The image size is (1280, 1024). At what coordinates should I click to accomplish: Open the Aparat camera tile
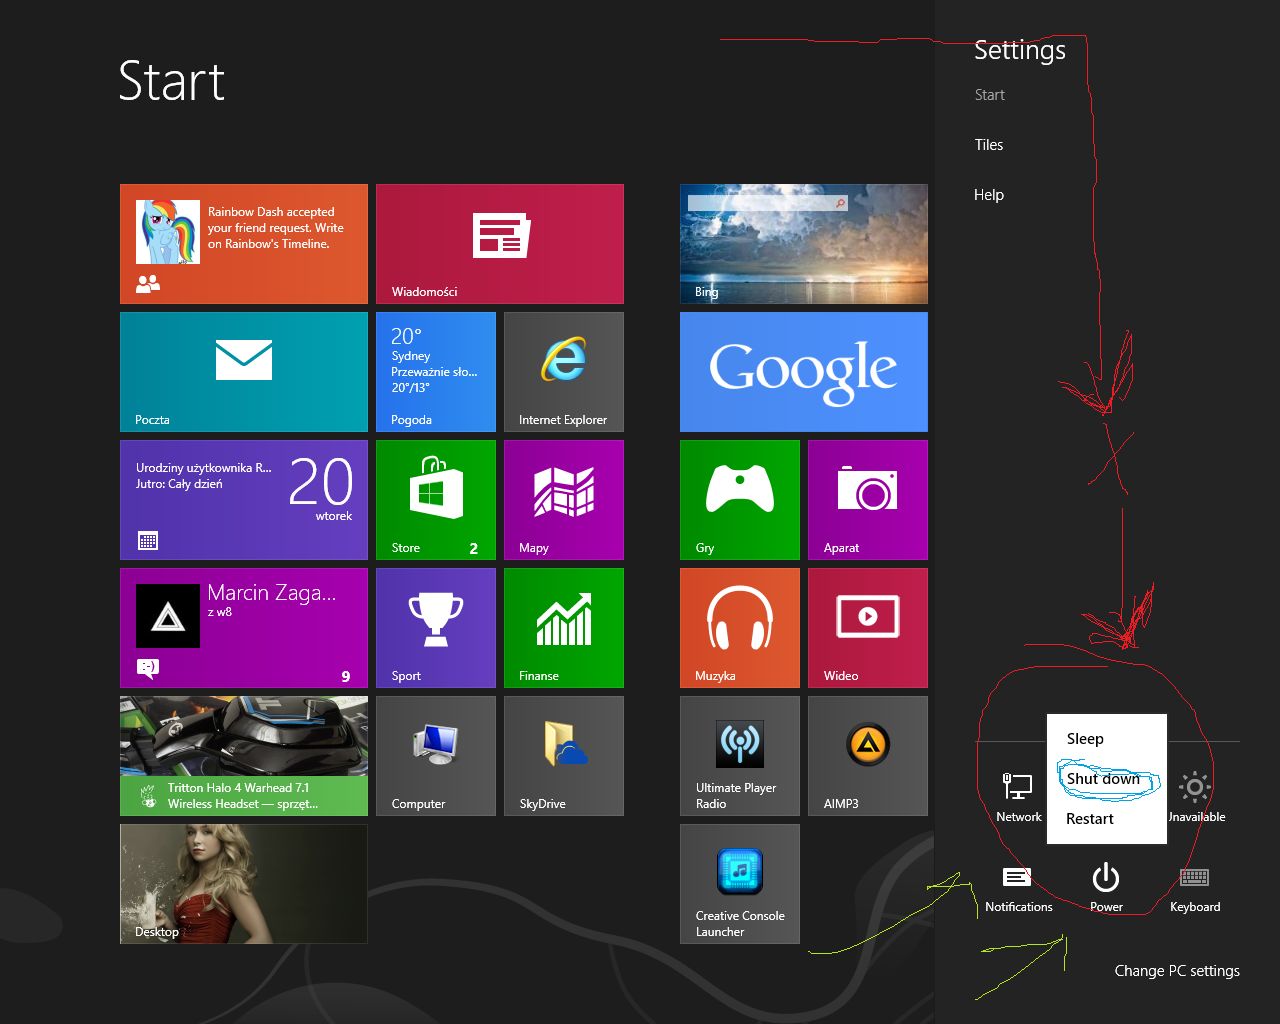click(x=868, y=500)
